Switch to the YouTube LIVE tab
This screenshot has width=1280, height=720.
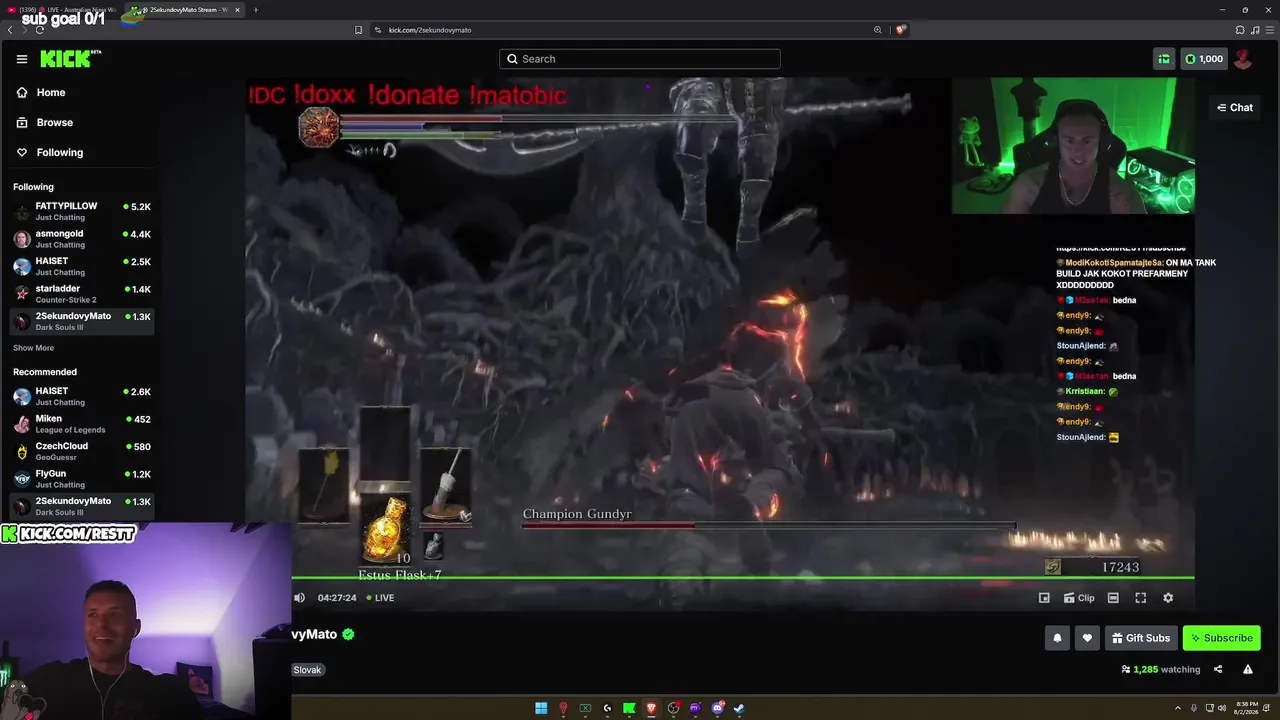point(62,10)
